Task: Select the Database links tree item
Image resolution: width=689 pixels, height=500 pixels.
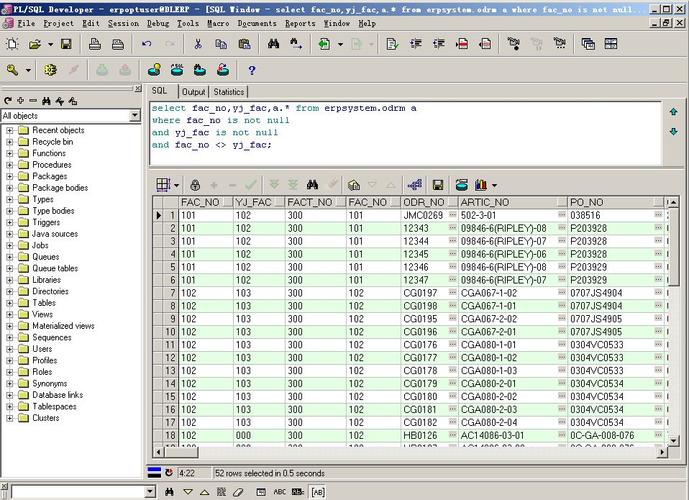Action: (x=58, y=395)
